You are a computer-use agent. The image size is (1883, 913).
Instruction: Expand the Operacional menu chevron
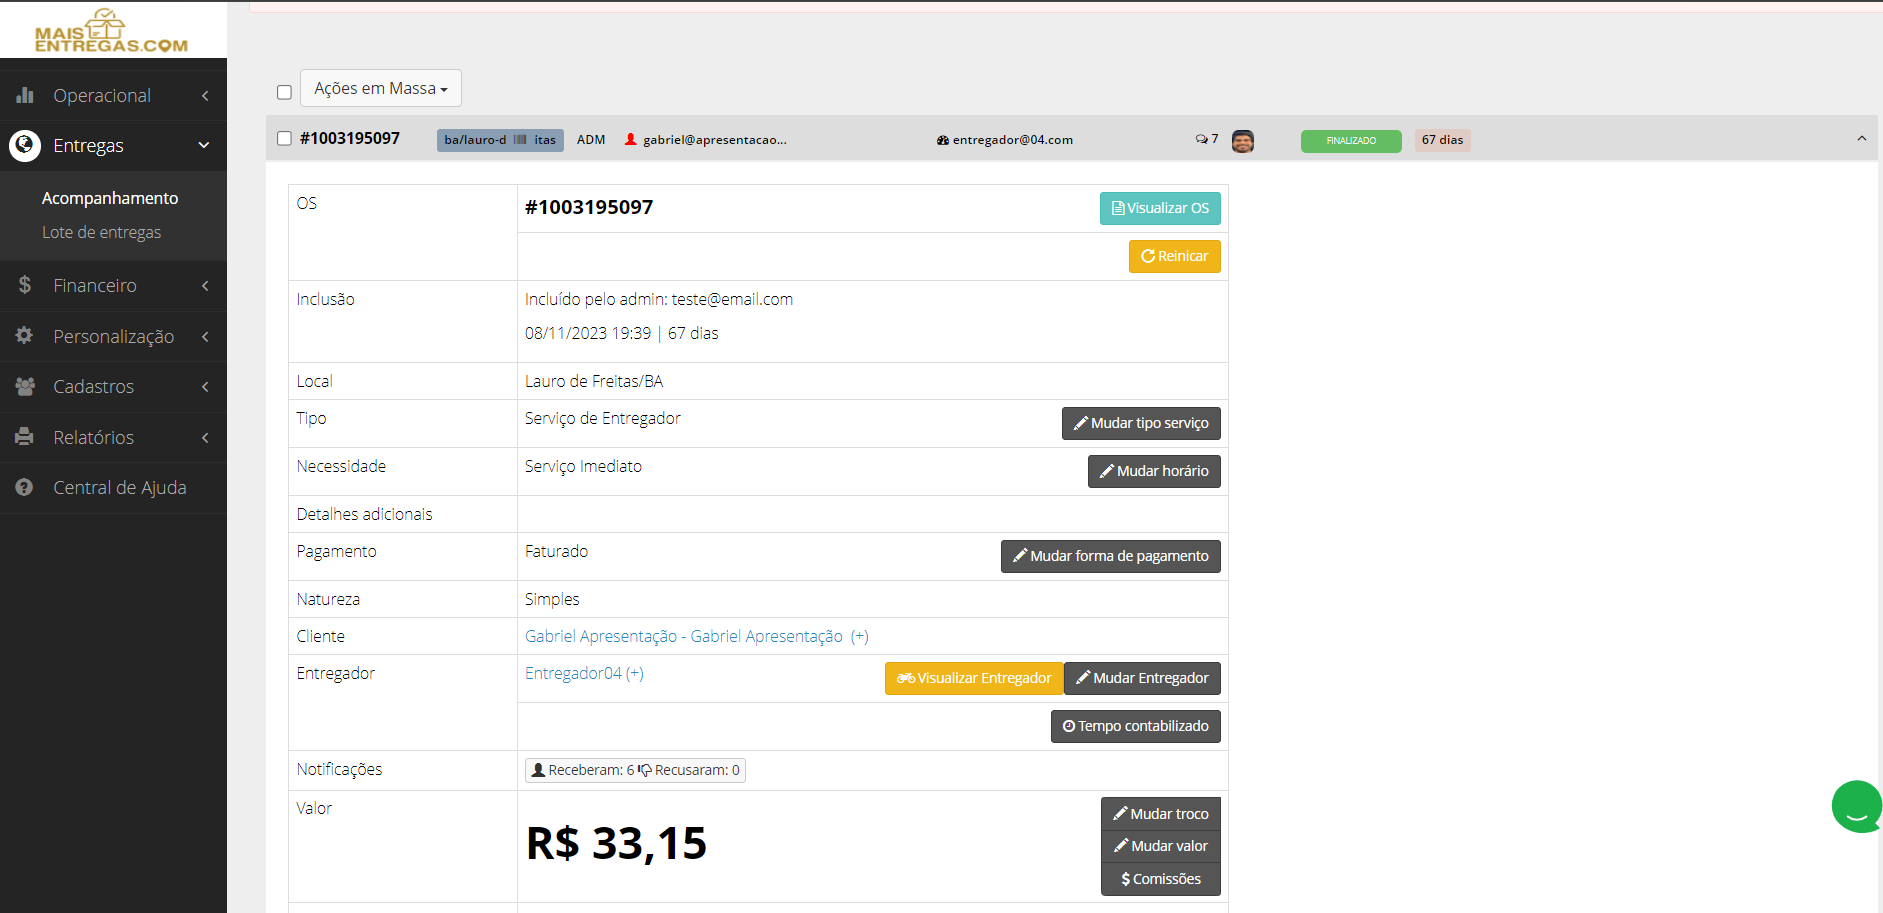[205, 96]
